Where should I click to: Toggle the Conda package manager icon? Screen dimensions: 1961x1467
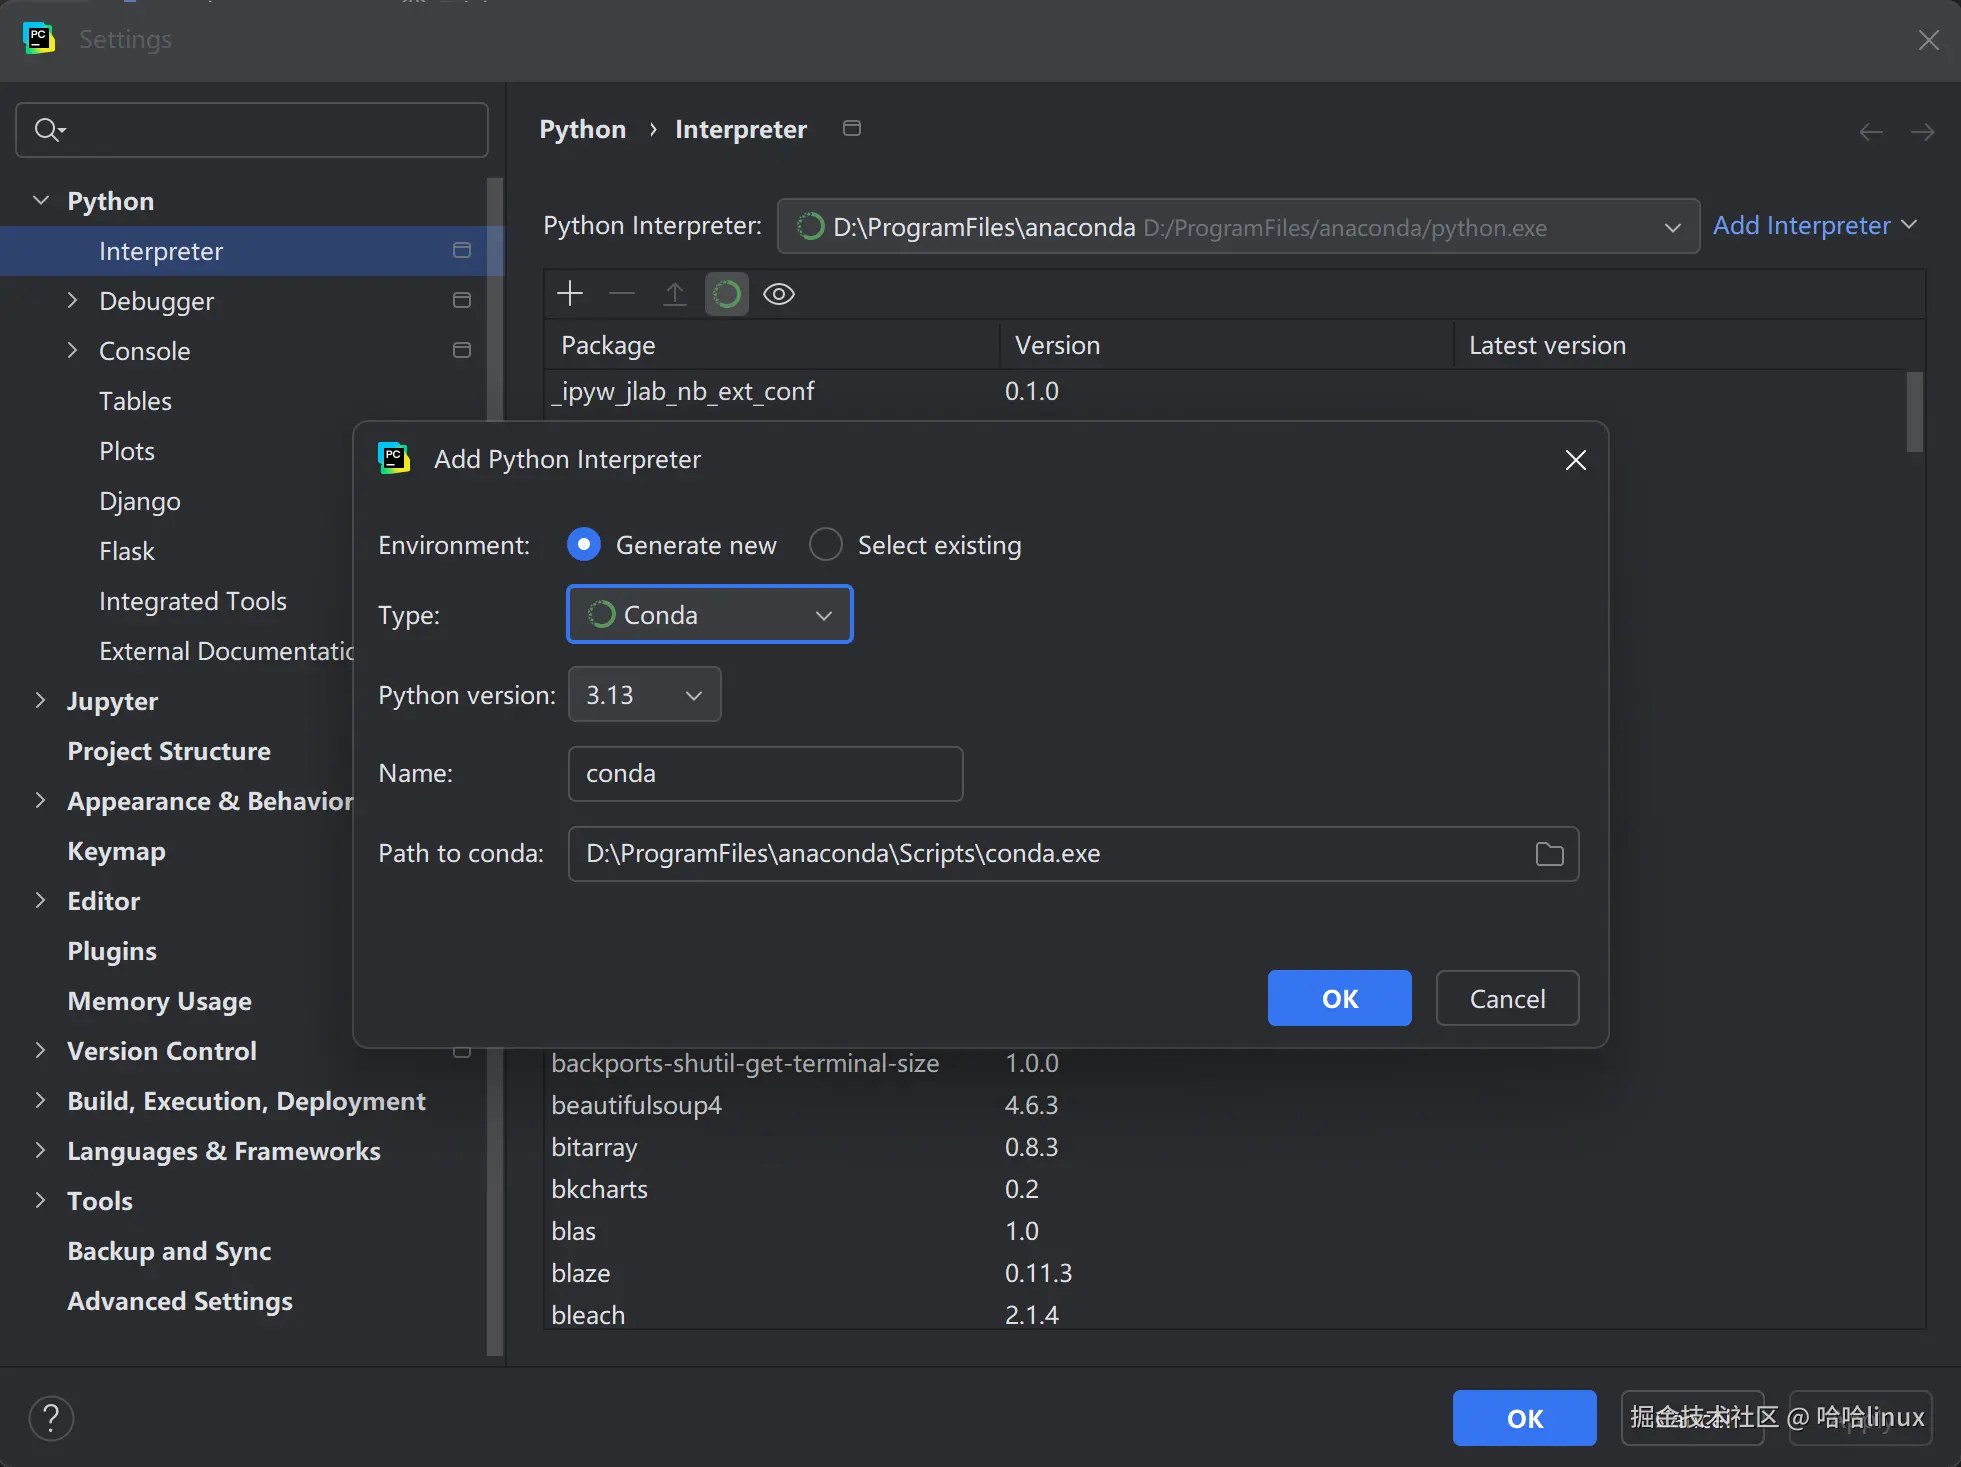pyautogui.click(x=727, y=294)
